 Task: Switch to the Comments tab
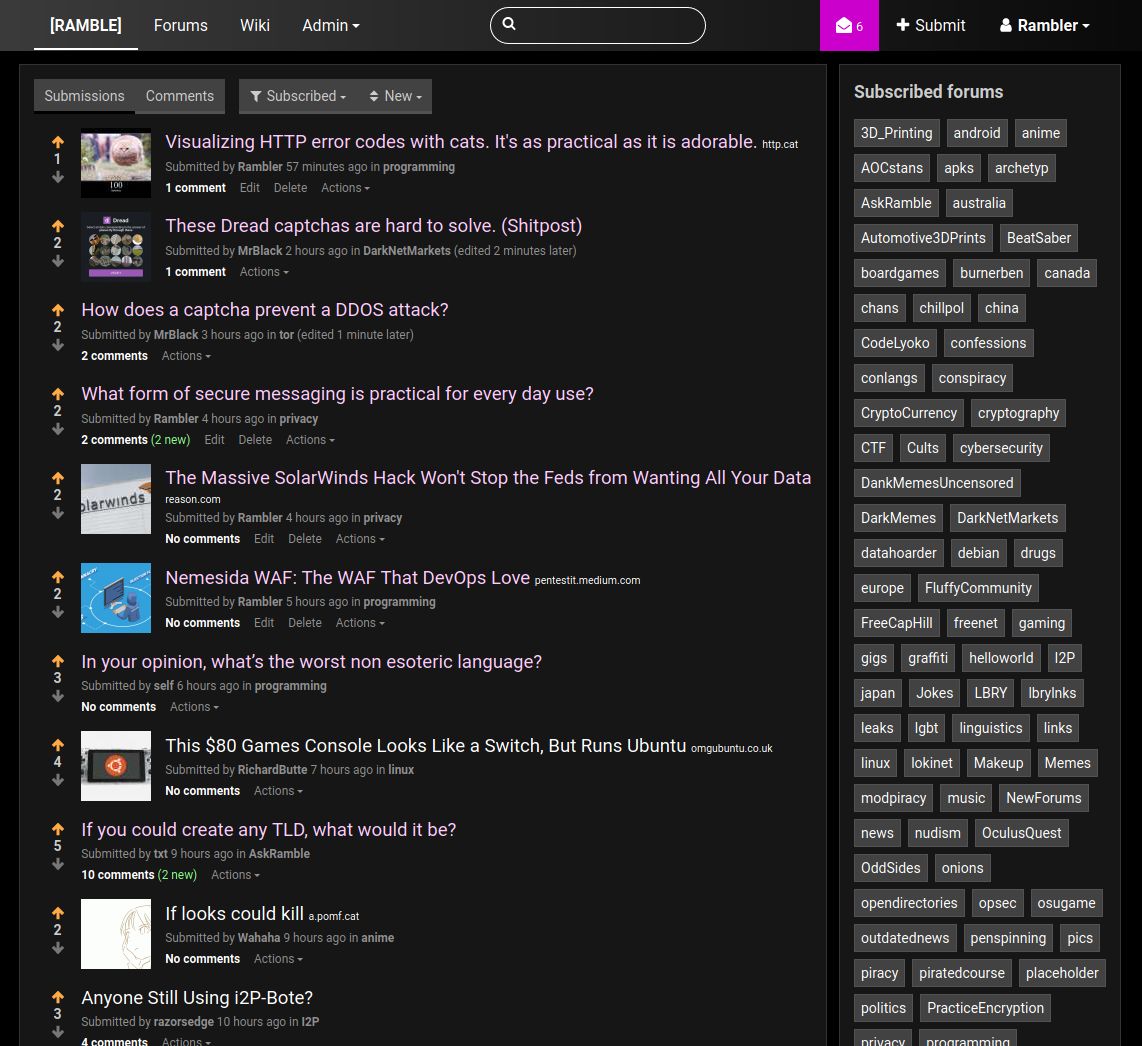pyautogui.click(x=179, y=96)
